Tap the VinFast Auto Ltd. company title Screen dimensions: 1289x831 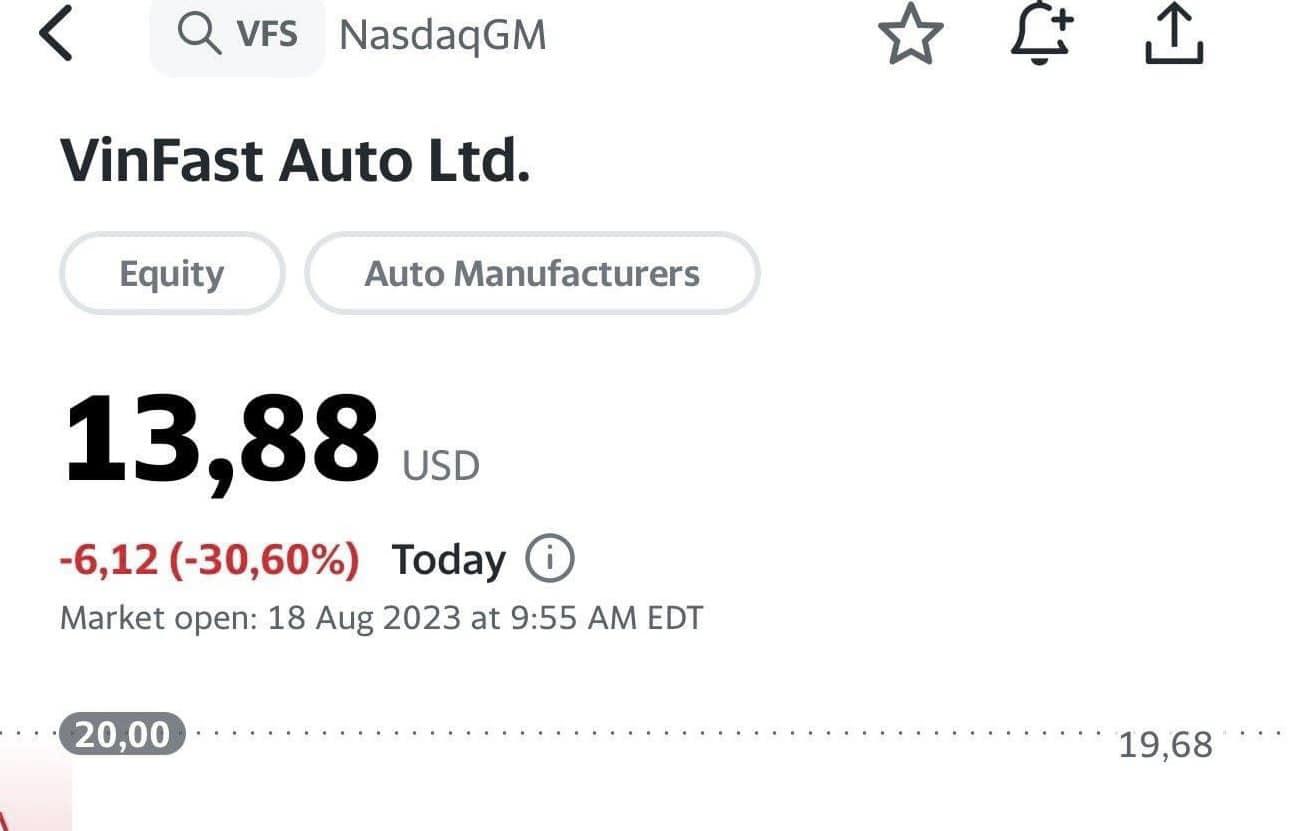tap(295, 161)
